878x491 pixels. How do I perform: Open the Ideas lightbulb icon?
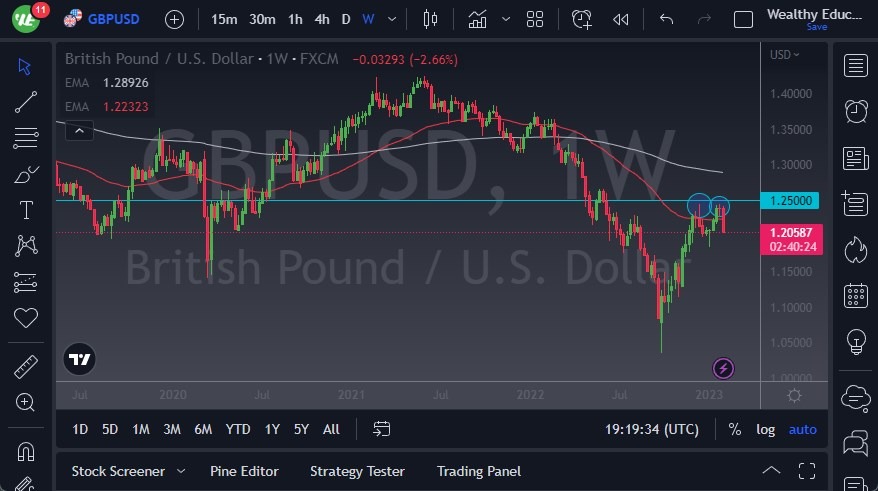click(x=855, y=341)
